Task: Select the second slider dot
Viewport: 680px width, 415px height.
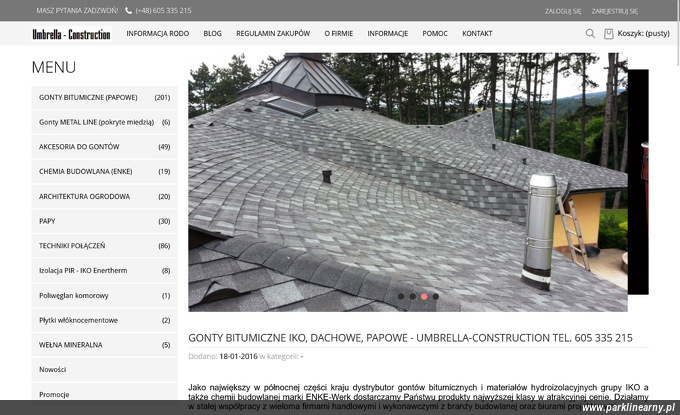Action: [x=412, y=297]
